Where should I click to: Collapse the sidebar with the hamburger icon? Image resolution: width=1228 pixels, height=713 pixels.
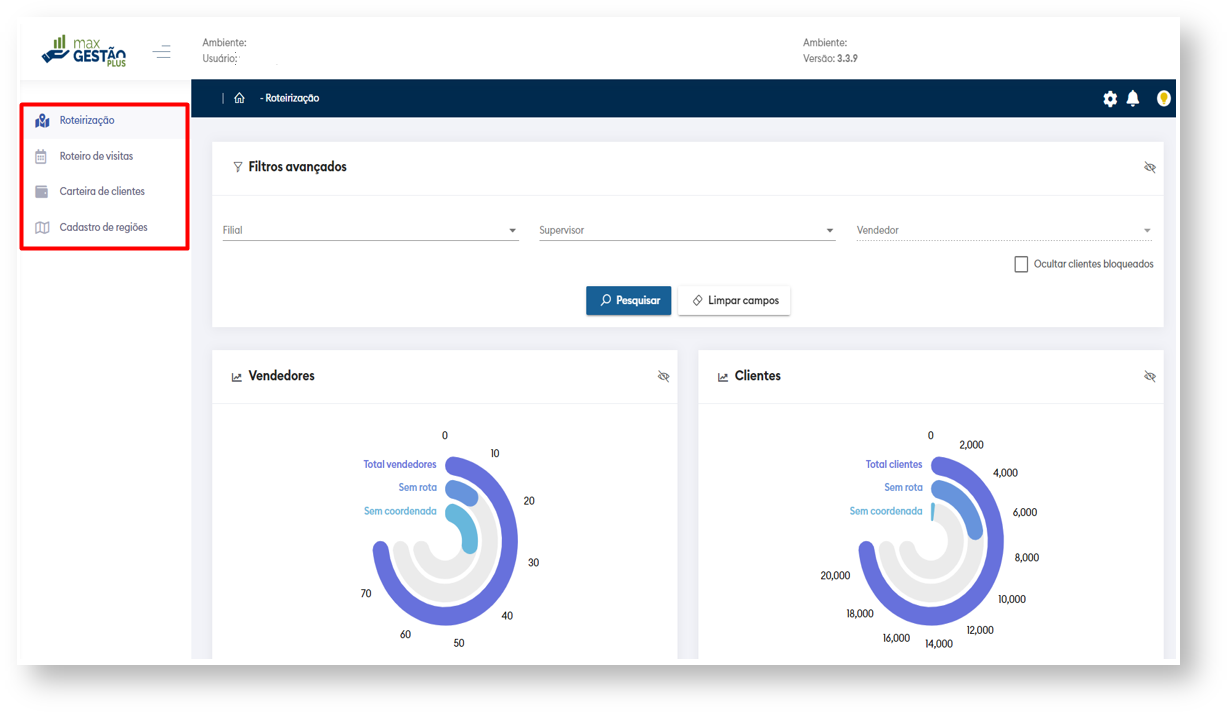162,51
